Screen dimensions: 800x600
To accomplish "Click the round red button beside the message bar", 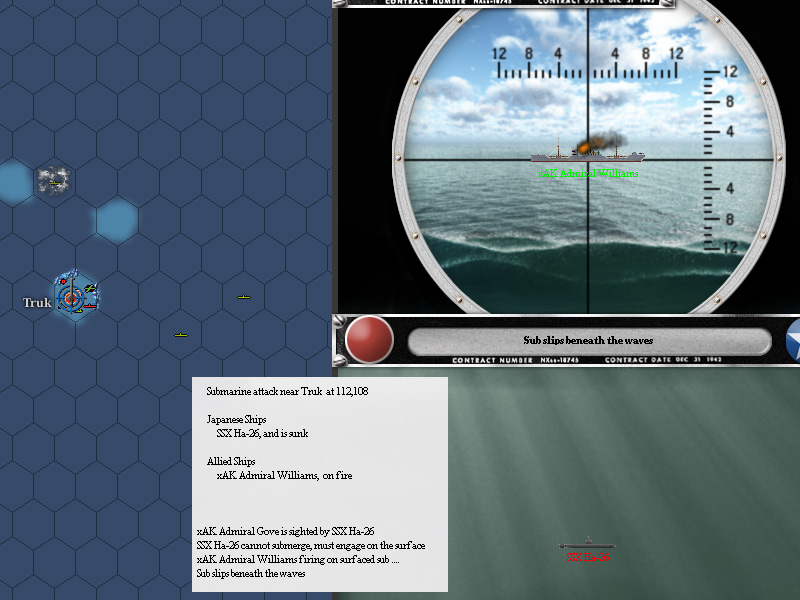I will [x=369, y=339].
